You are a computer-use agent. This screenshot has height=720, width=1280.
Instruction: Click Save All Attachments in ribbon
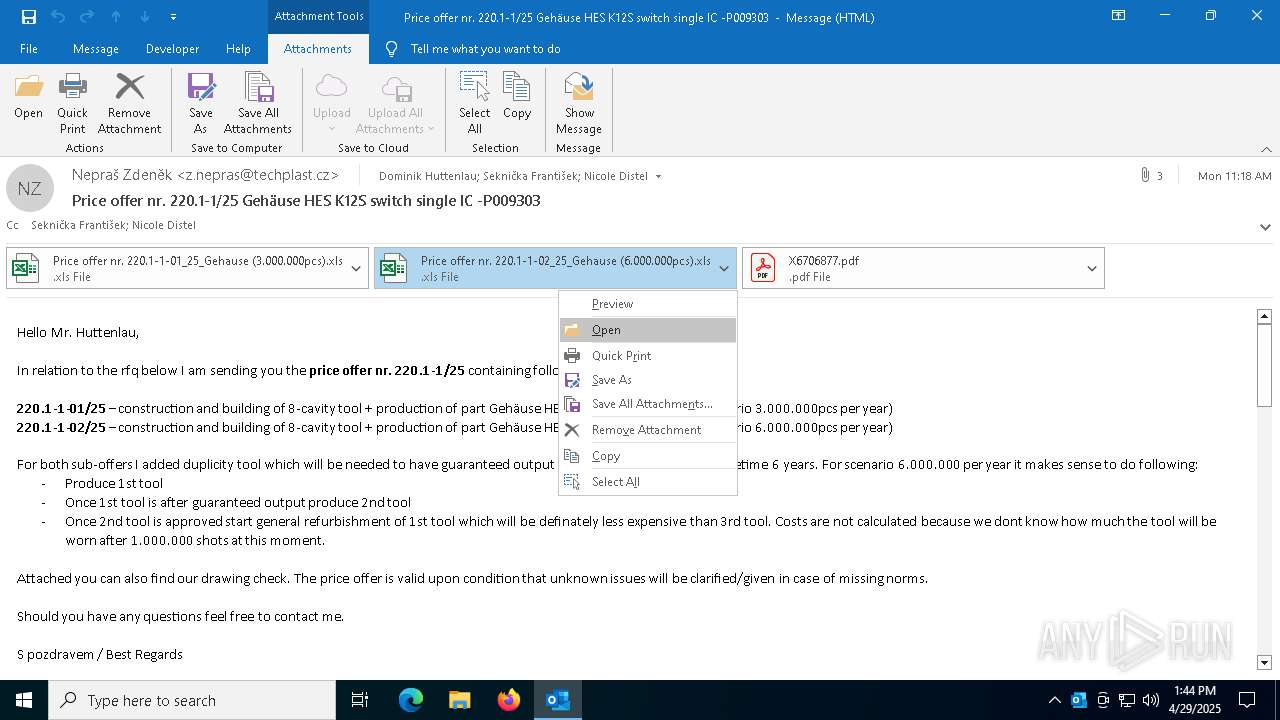click(x=258, y=104)
